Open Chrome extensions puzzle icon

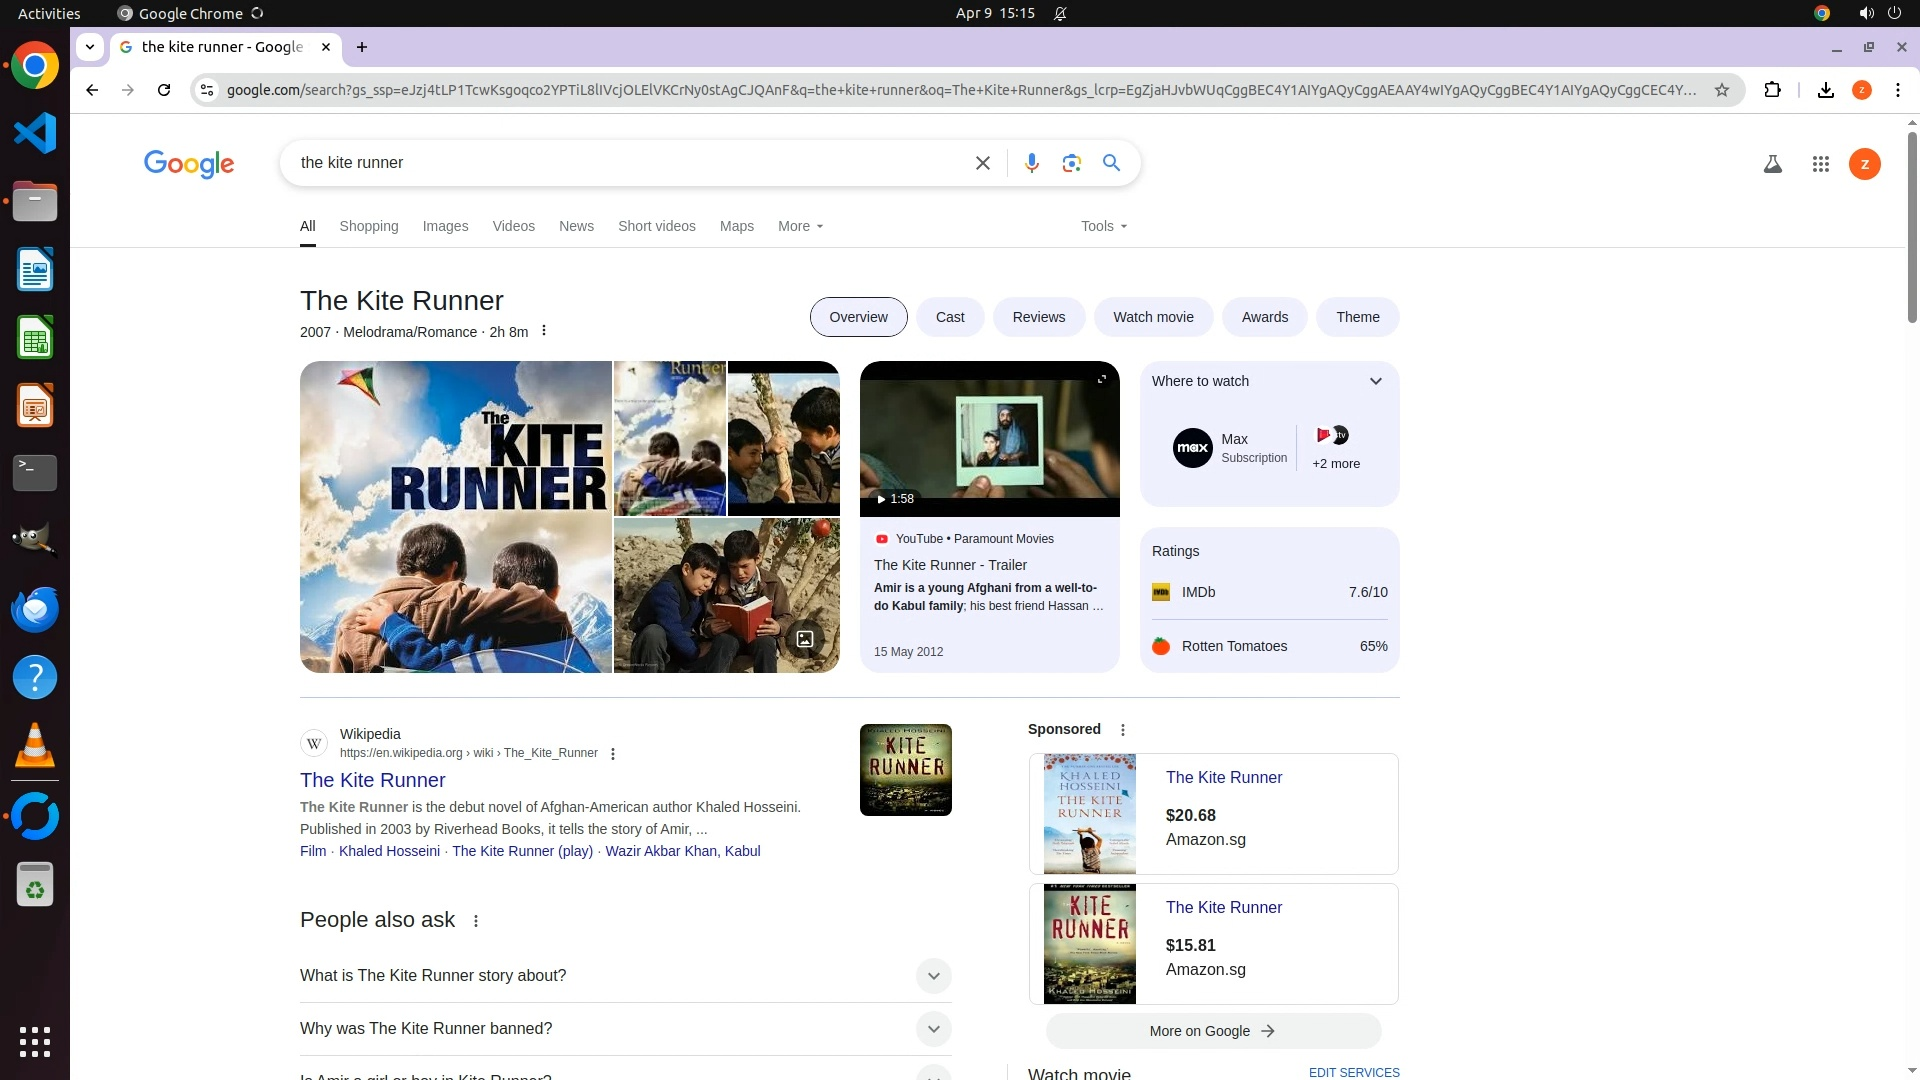point(1772,90)
